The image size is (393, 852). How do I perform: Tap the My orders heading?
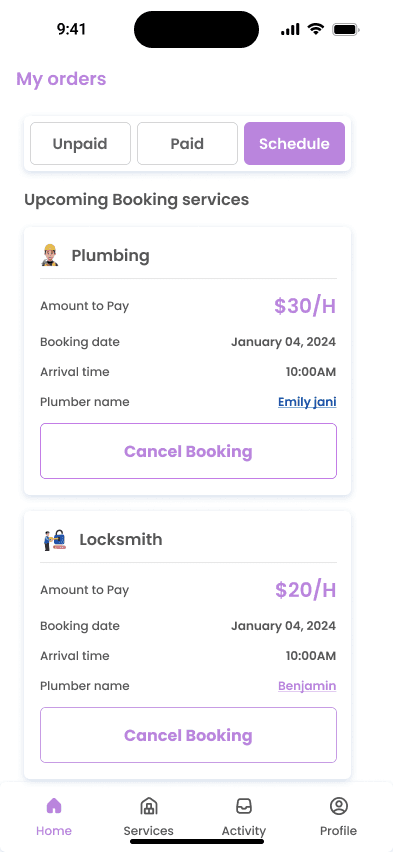point(61,79)
